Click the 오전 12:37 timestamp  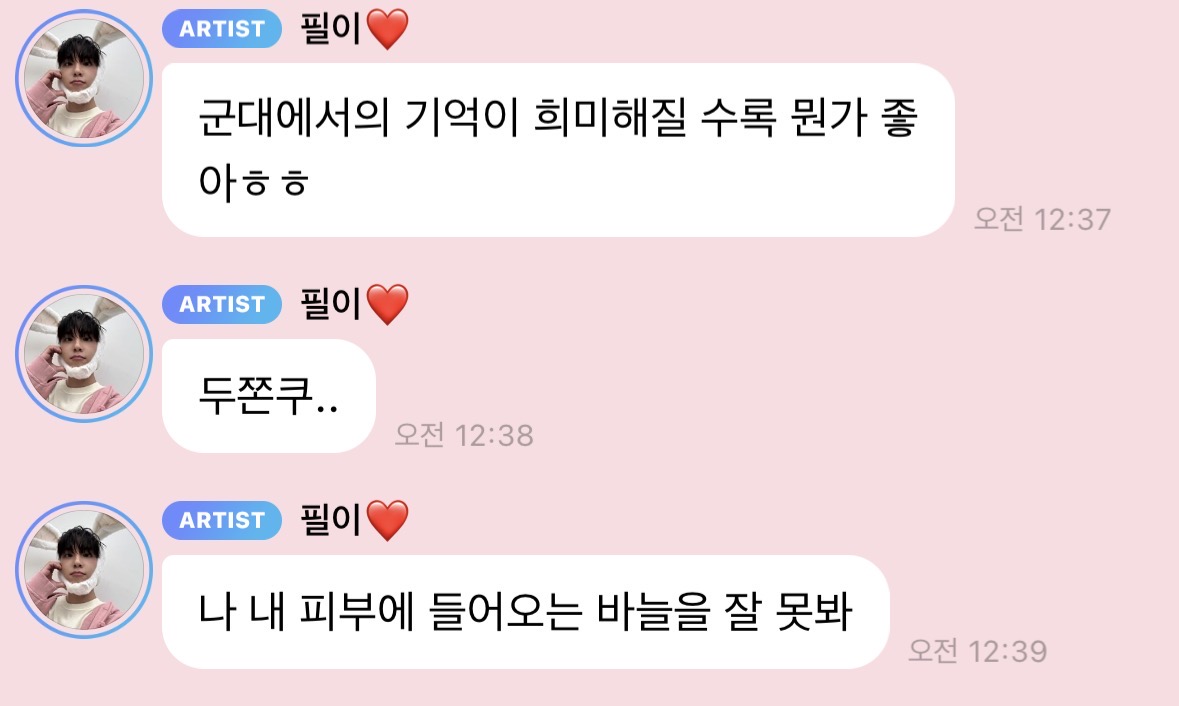(x=1042, y=220)
